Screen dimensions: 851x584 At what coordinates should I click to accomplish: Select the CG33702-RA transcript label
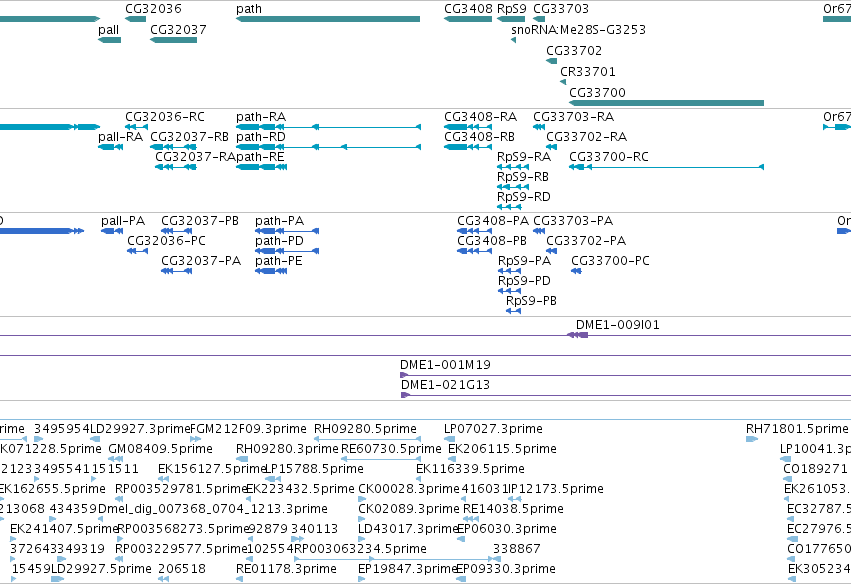tap(587, 137)
